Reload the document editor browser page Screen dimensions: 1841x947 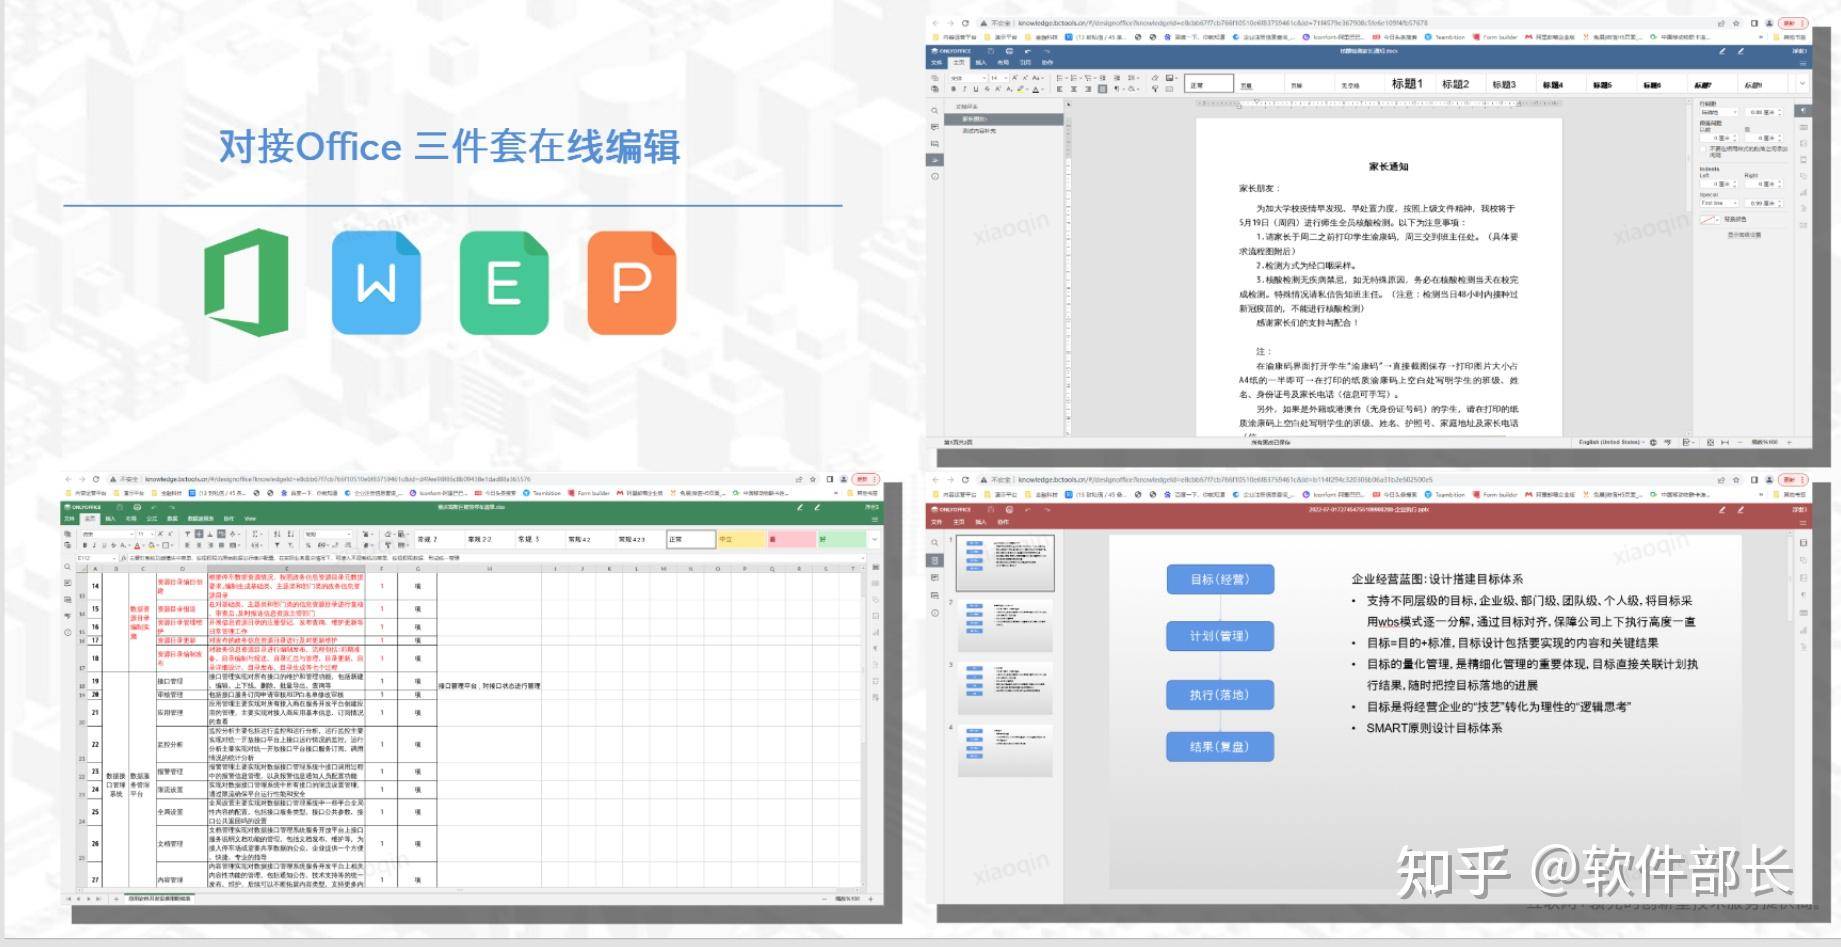tap(965, 22)
